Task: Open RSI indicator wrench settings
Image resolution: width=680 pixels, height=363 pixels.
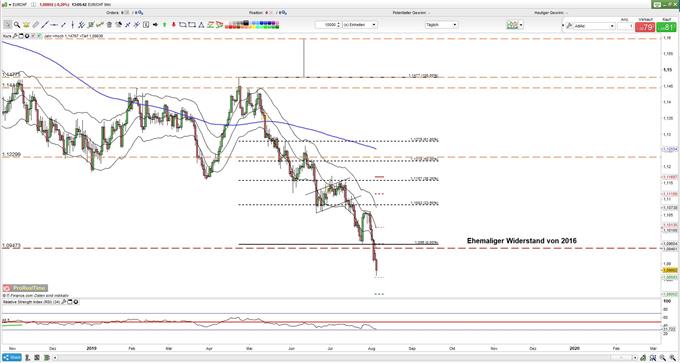Action: point(63,302)
